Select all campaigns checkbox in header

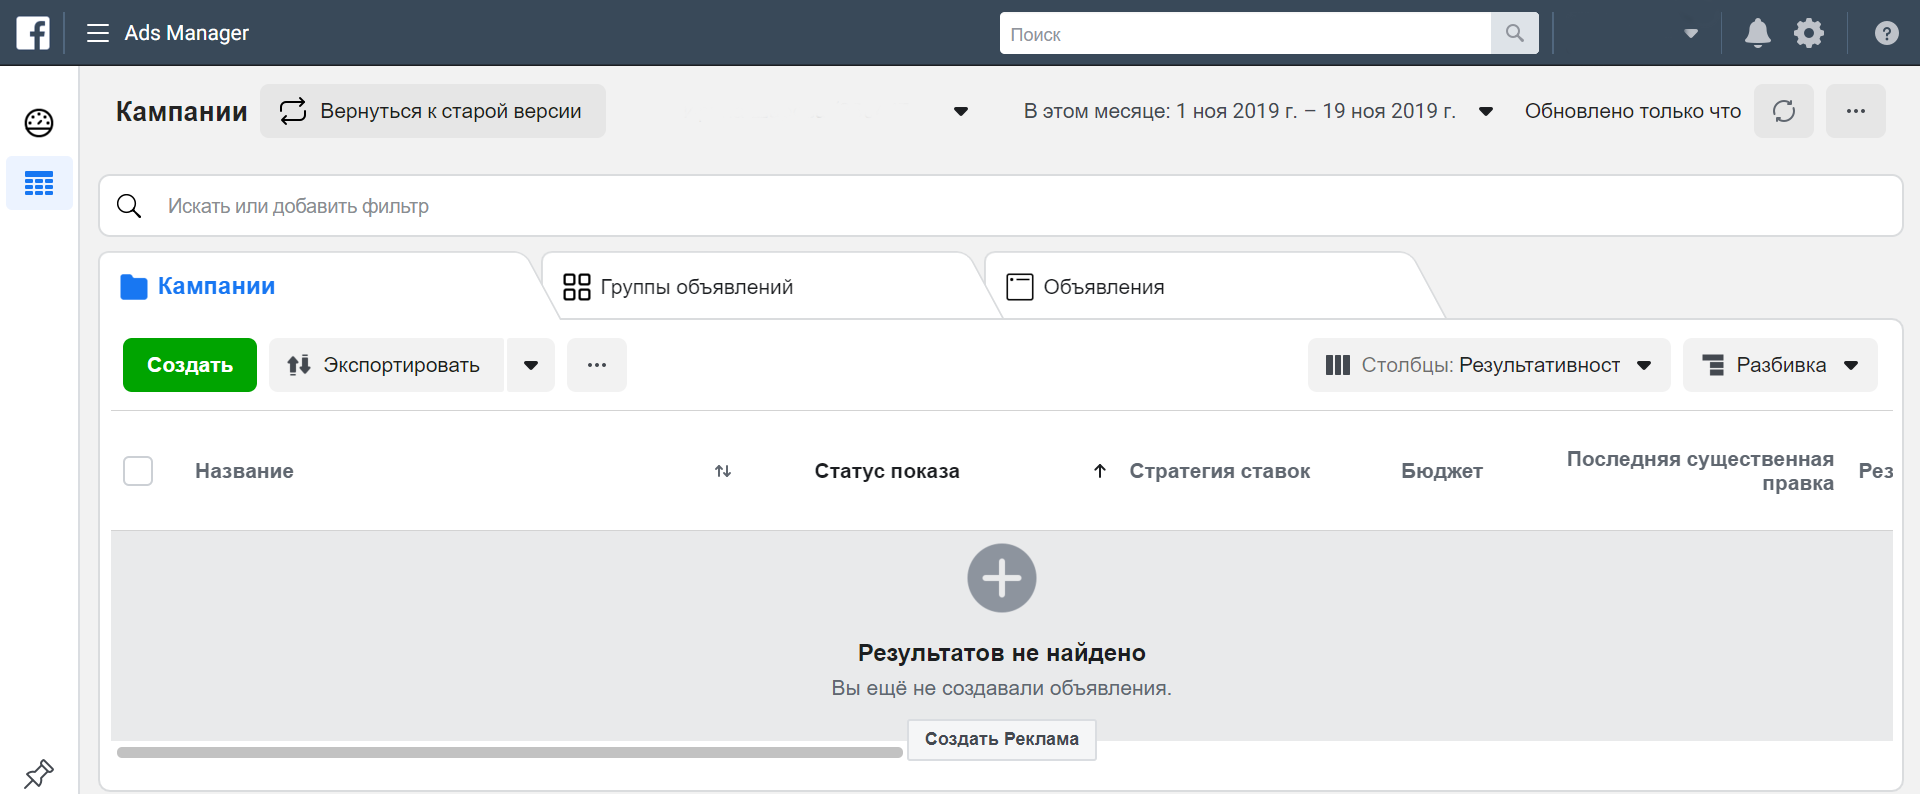coord(138,471)
